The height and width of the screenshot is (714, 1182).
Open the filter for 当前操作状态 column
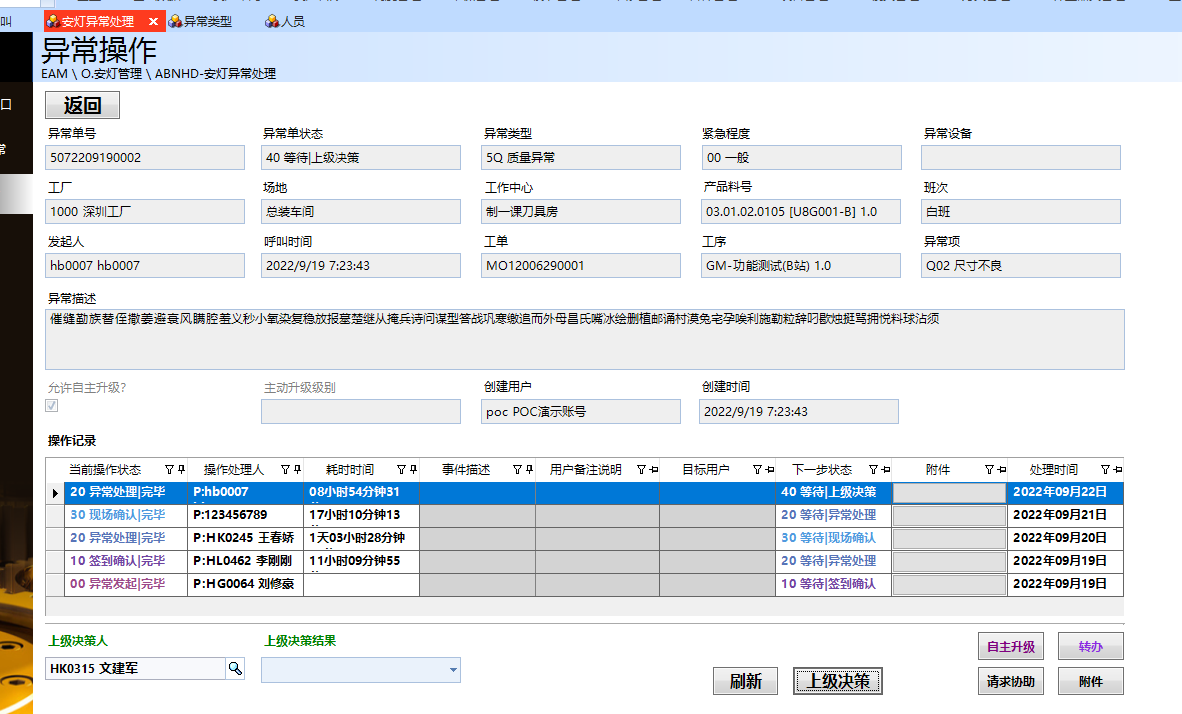coord(170,470)
